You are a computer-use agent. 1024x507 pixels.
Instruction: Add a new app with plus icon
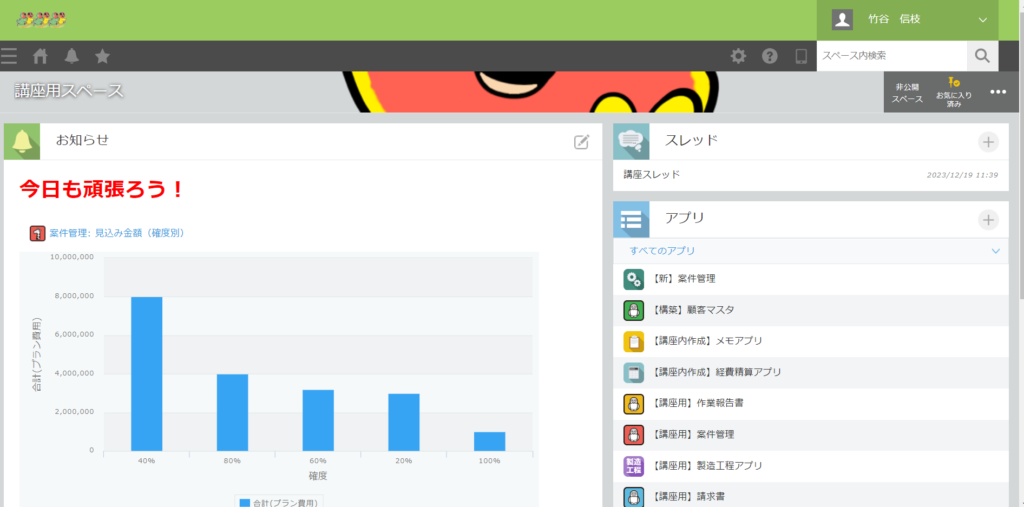point(988,220)
